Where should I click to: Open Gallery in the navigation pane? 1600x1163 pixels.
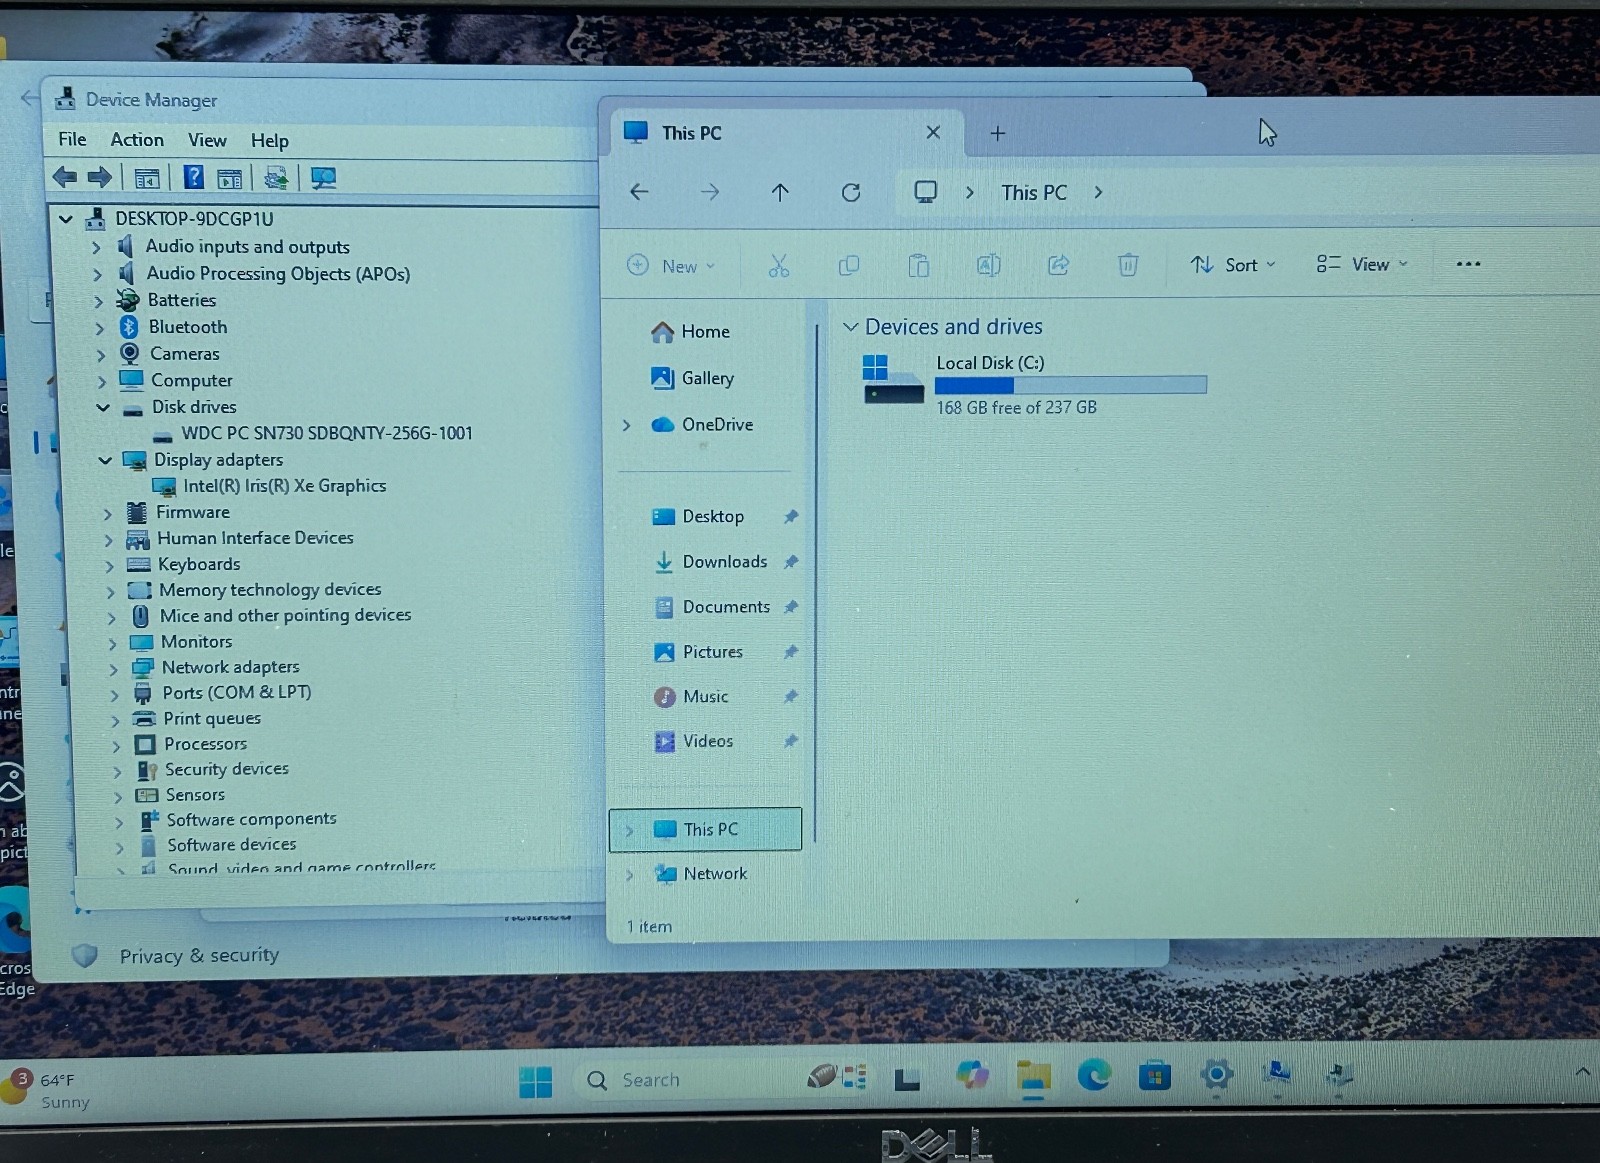click(707, 378)
